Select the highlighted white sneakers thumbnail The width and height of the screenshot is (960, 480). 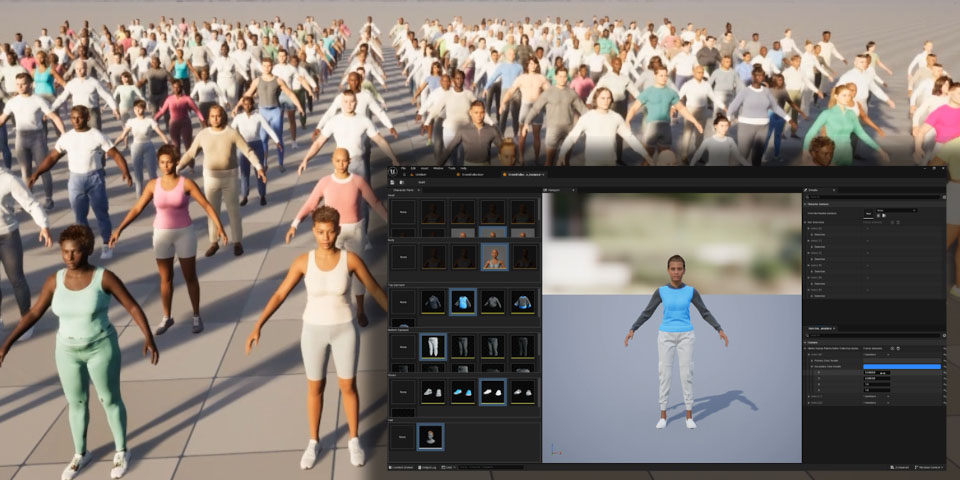pyautogui.click(x=493, y=392)
